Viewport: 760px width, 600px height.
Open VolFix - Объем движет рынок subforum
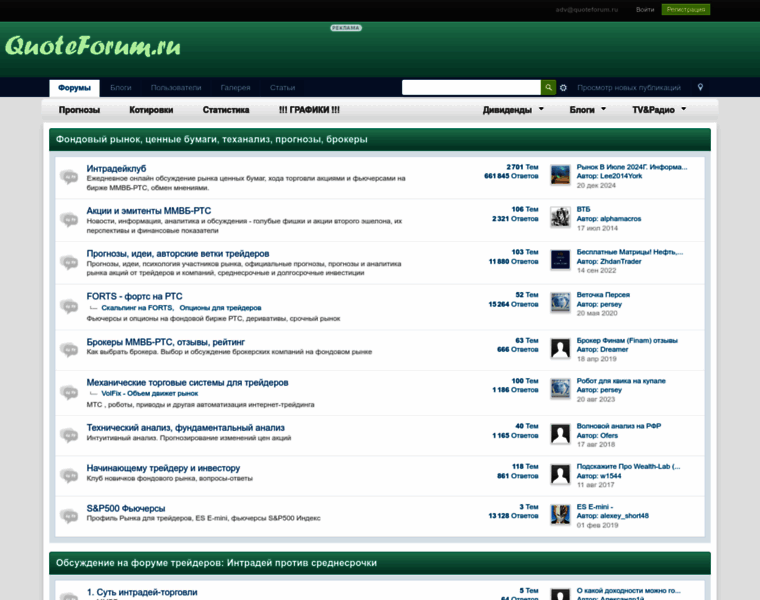pyautogui.click(x=150, y=394)
